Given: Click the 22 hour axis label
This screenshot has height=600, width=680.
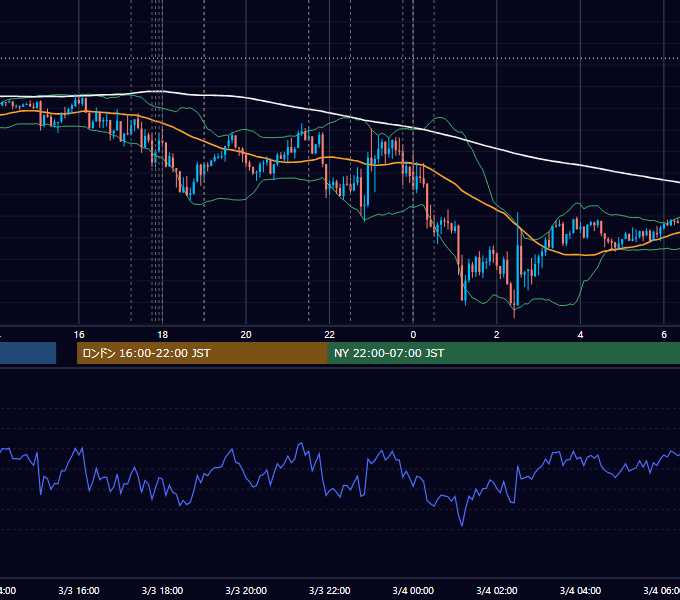Looking at the screenshot, I should point(330,335).
